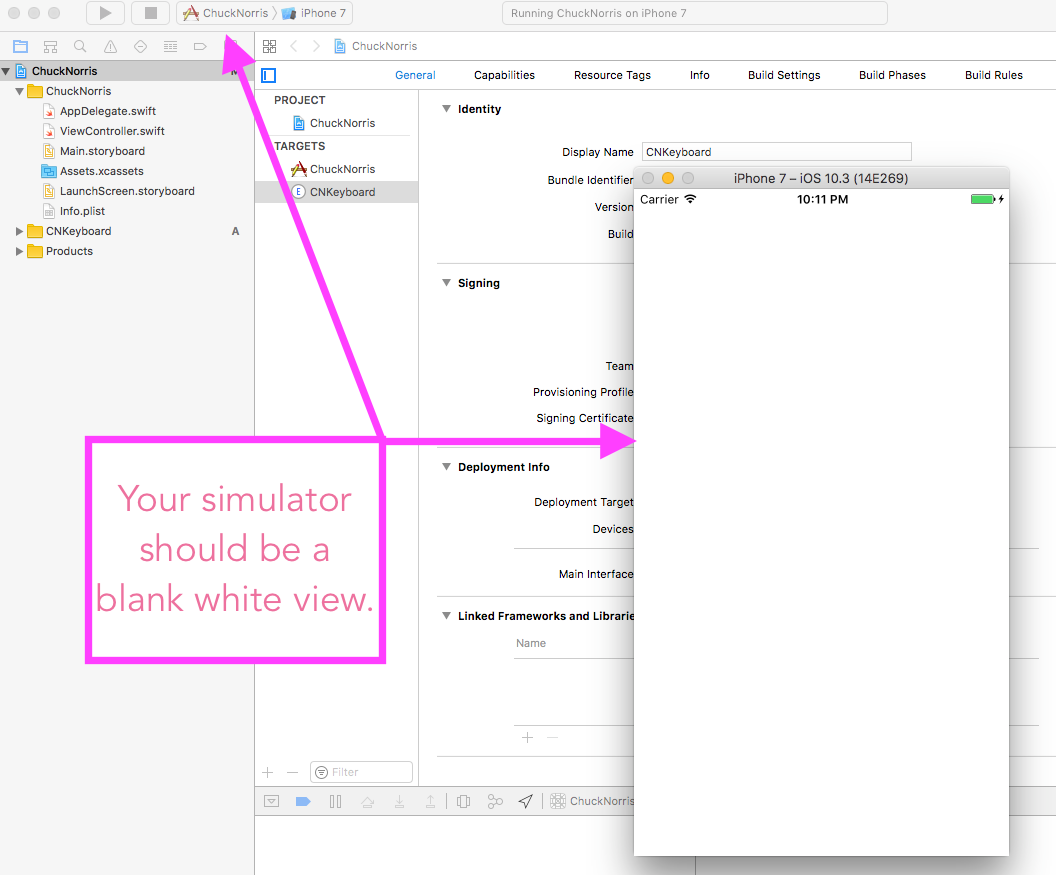Open the ChuckNorris scheme selector

pyautogui.click(x=226, y=13)
